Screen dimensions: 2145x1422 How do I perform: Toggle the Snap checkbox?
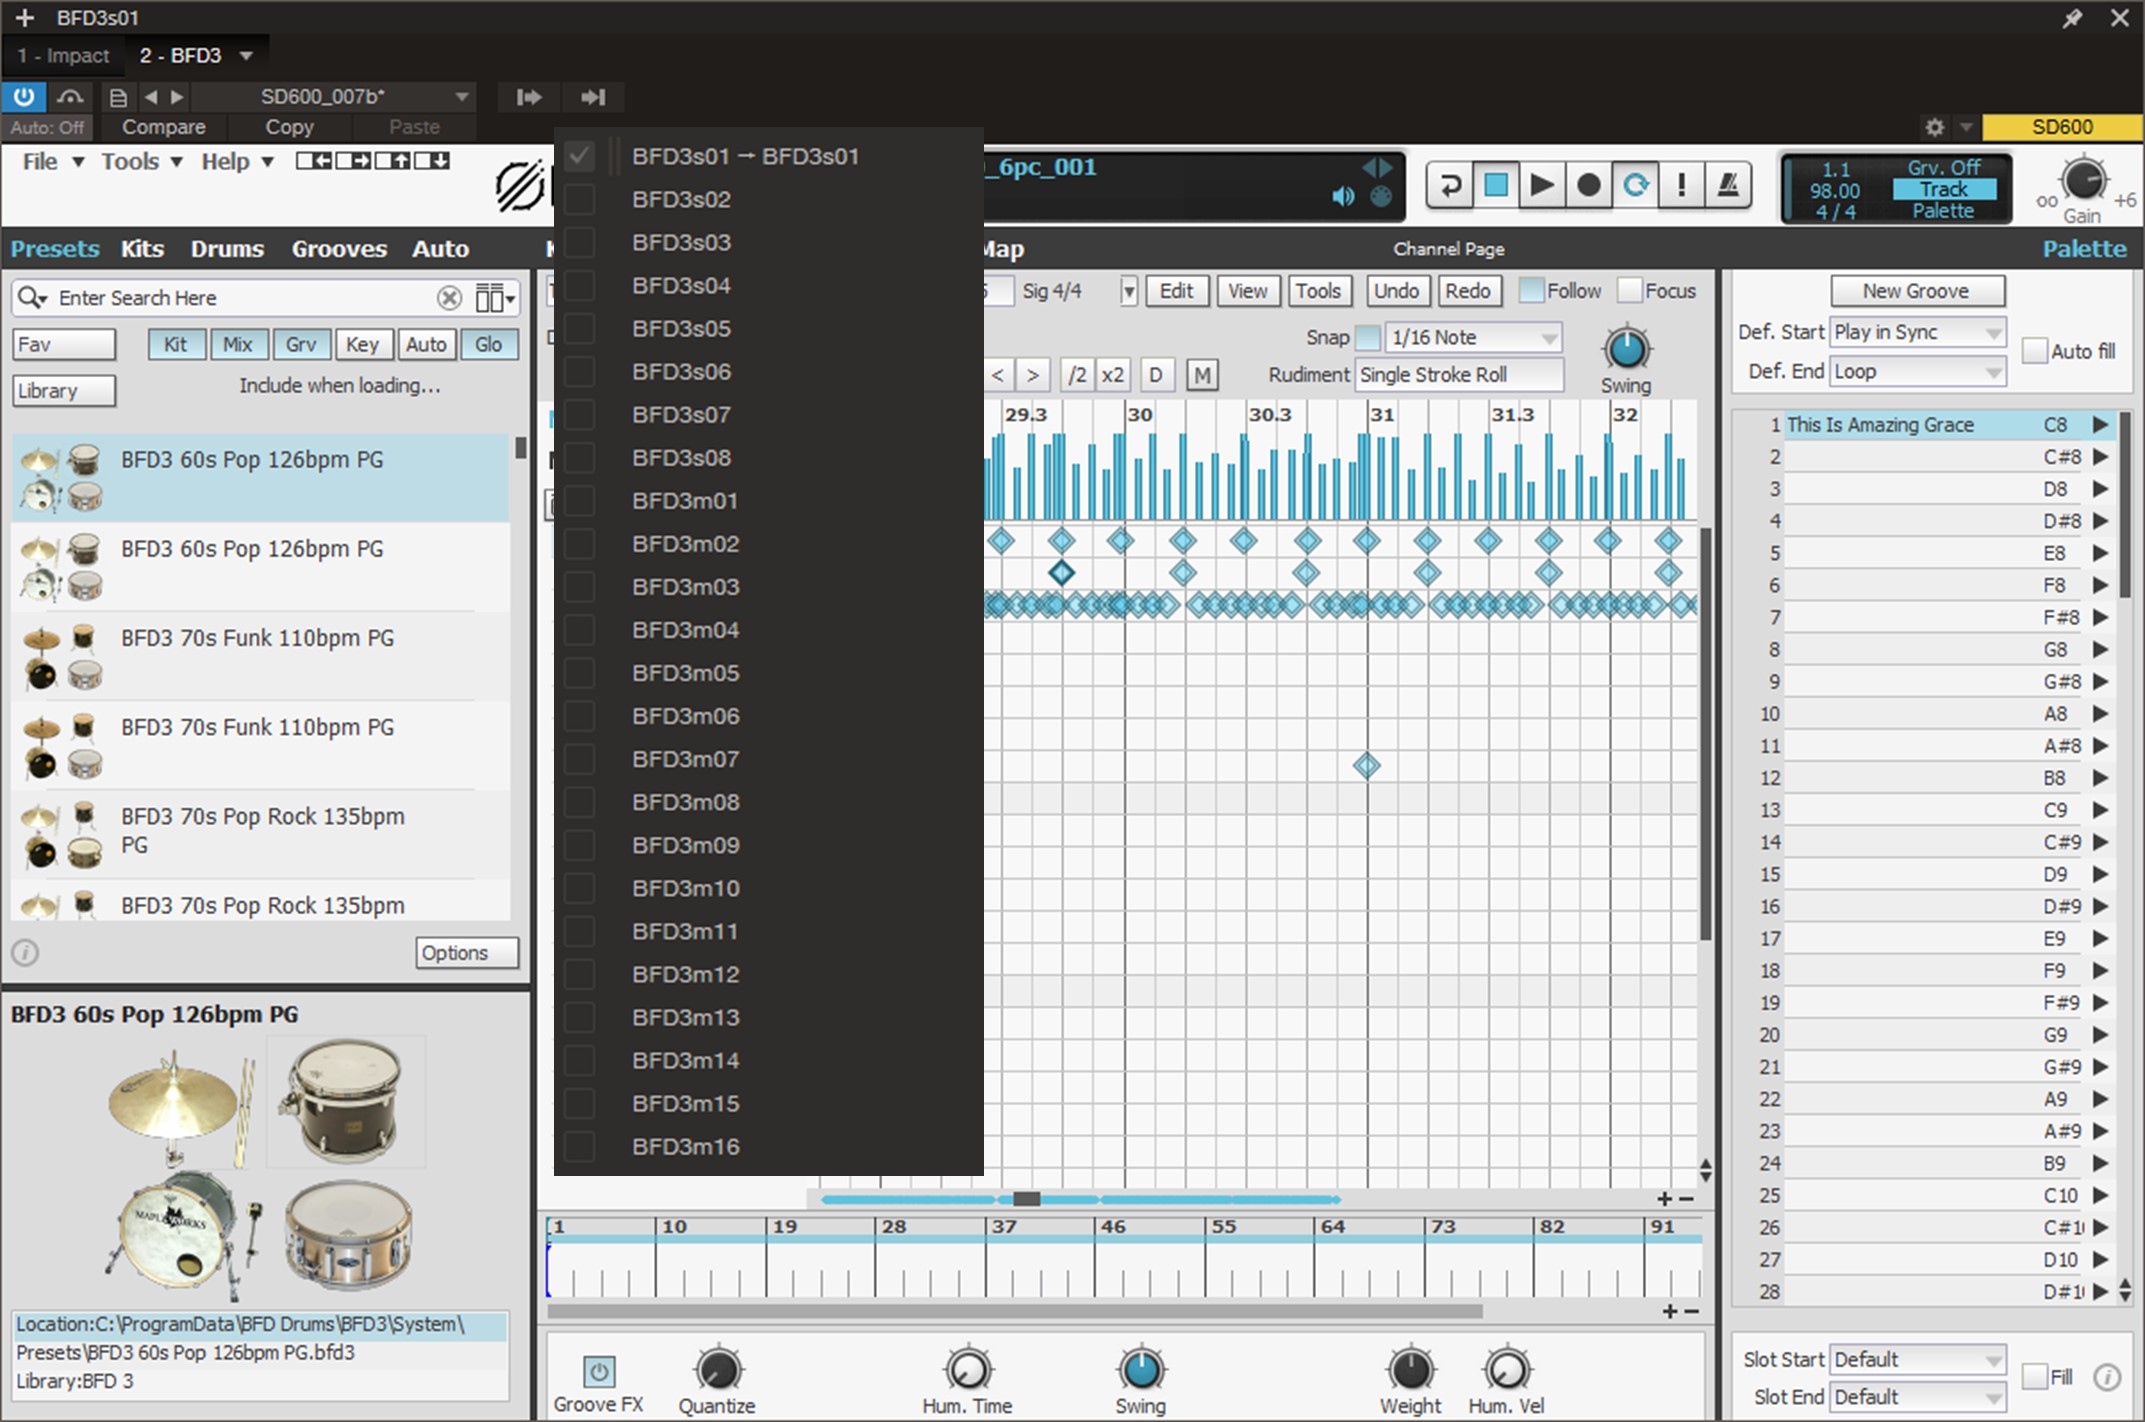(x=1367, y=337)
